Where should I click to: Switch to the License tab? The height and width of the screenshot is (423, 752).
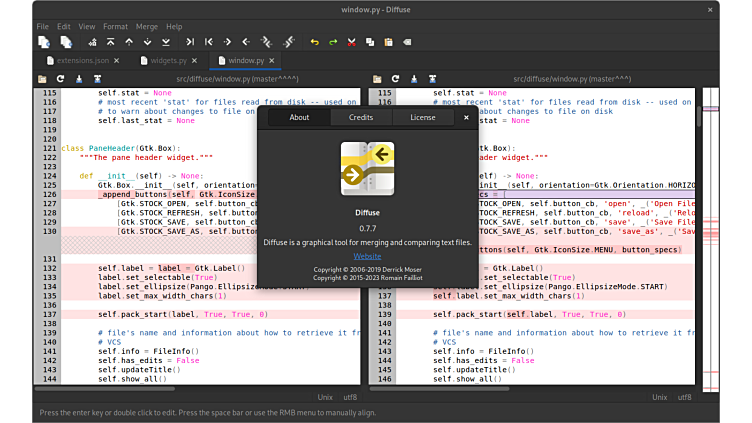[x=422, y=118]
